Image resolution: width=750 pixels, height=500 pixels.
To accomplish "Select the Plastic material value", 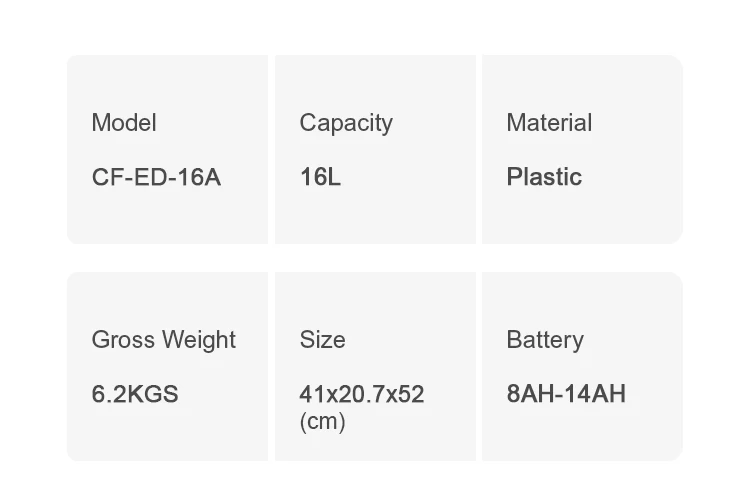I will 544,178.
